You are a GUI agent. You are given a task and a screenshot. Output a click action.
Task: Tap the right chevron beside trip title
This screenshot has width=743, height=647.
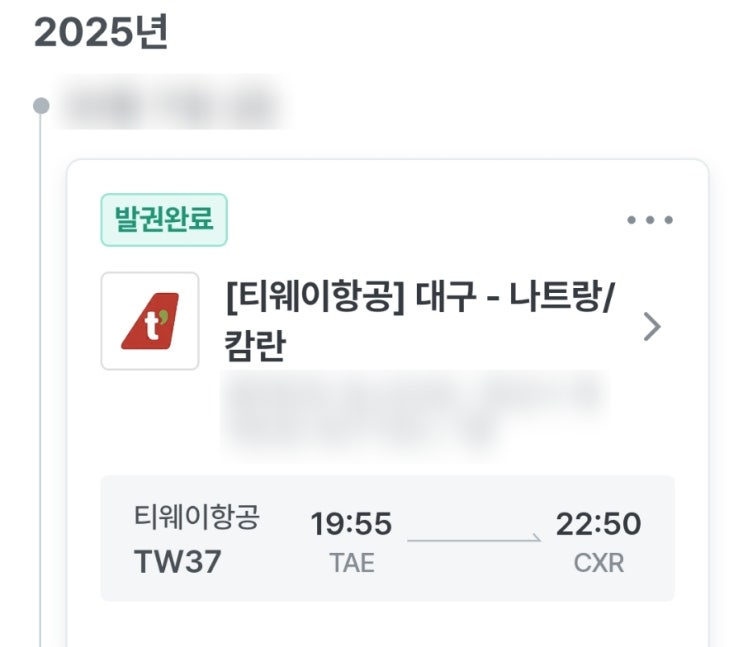tap(651, 327)
